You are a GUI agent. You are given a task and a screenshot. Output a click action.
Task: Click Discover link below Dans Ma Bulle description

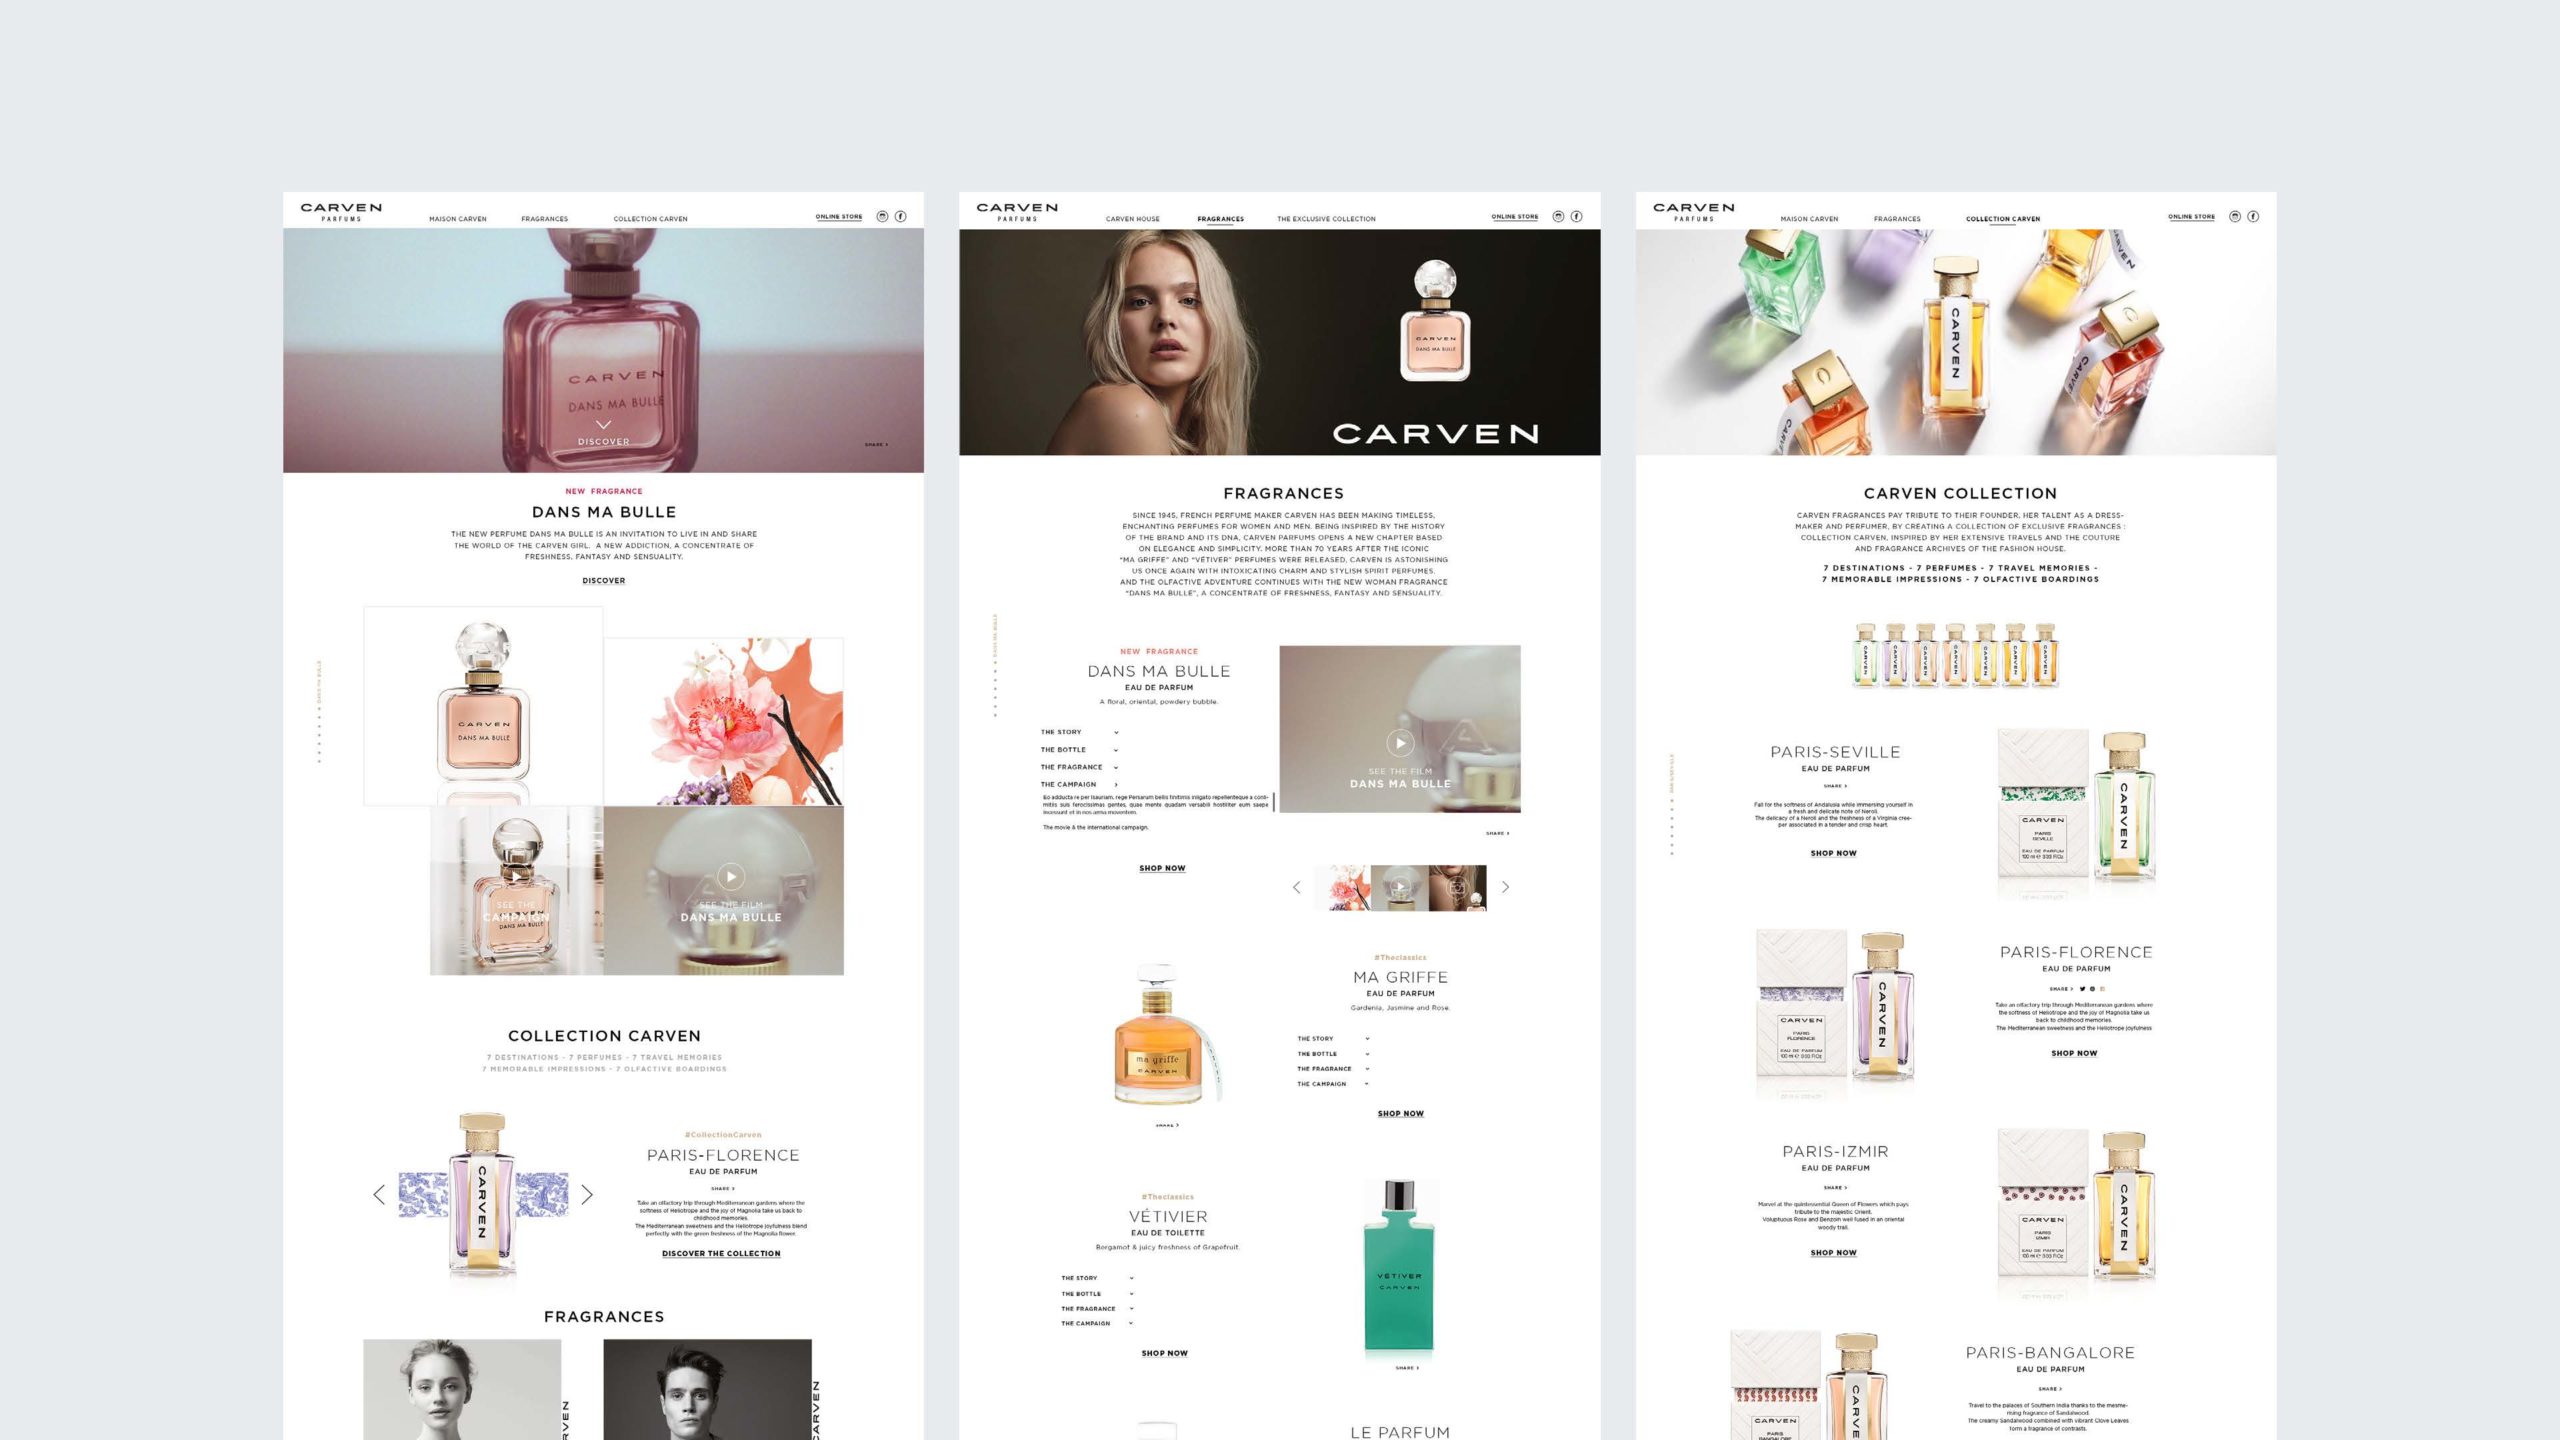coord(603,580)
